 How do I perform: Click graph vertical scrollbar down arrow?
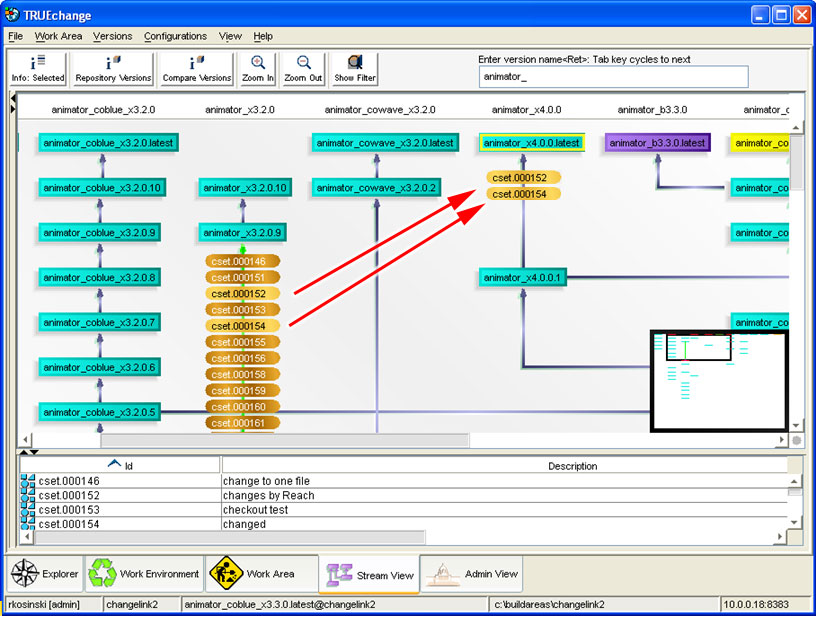click(796, 426)
